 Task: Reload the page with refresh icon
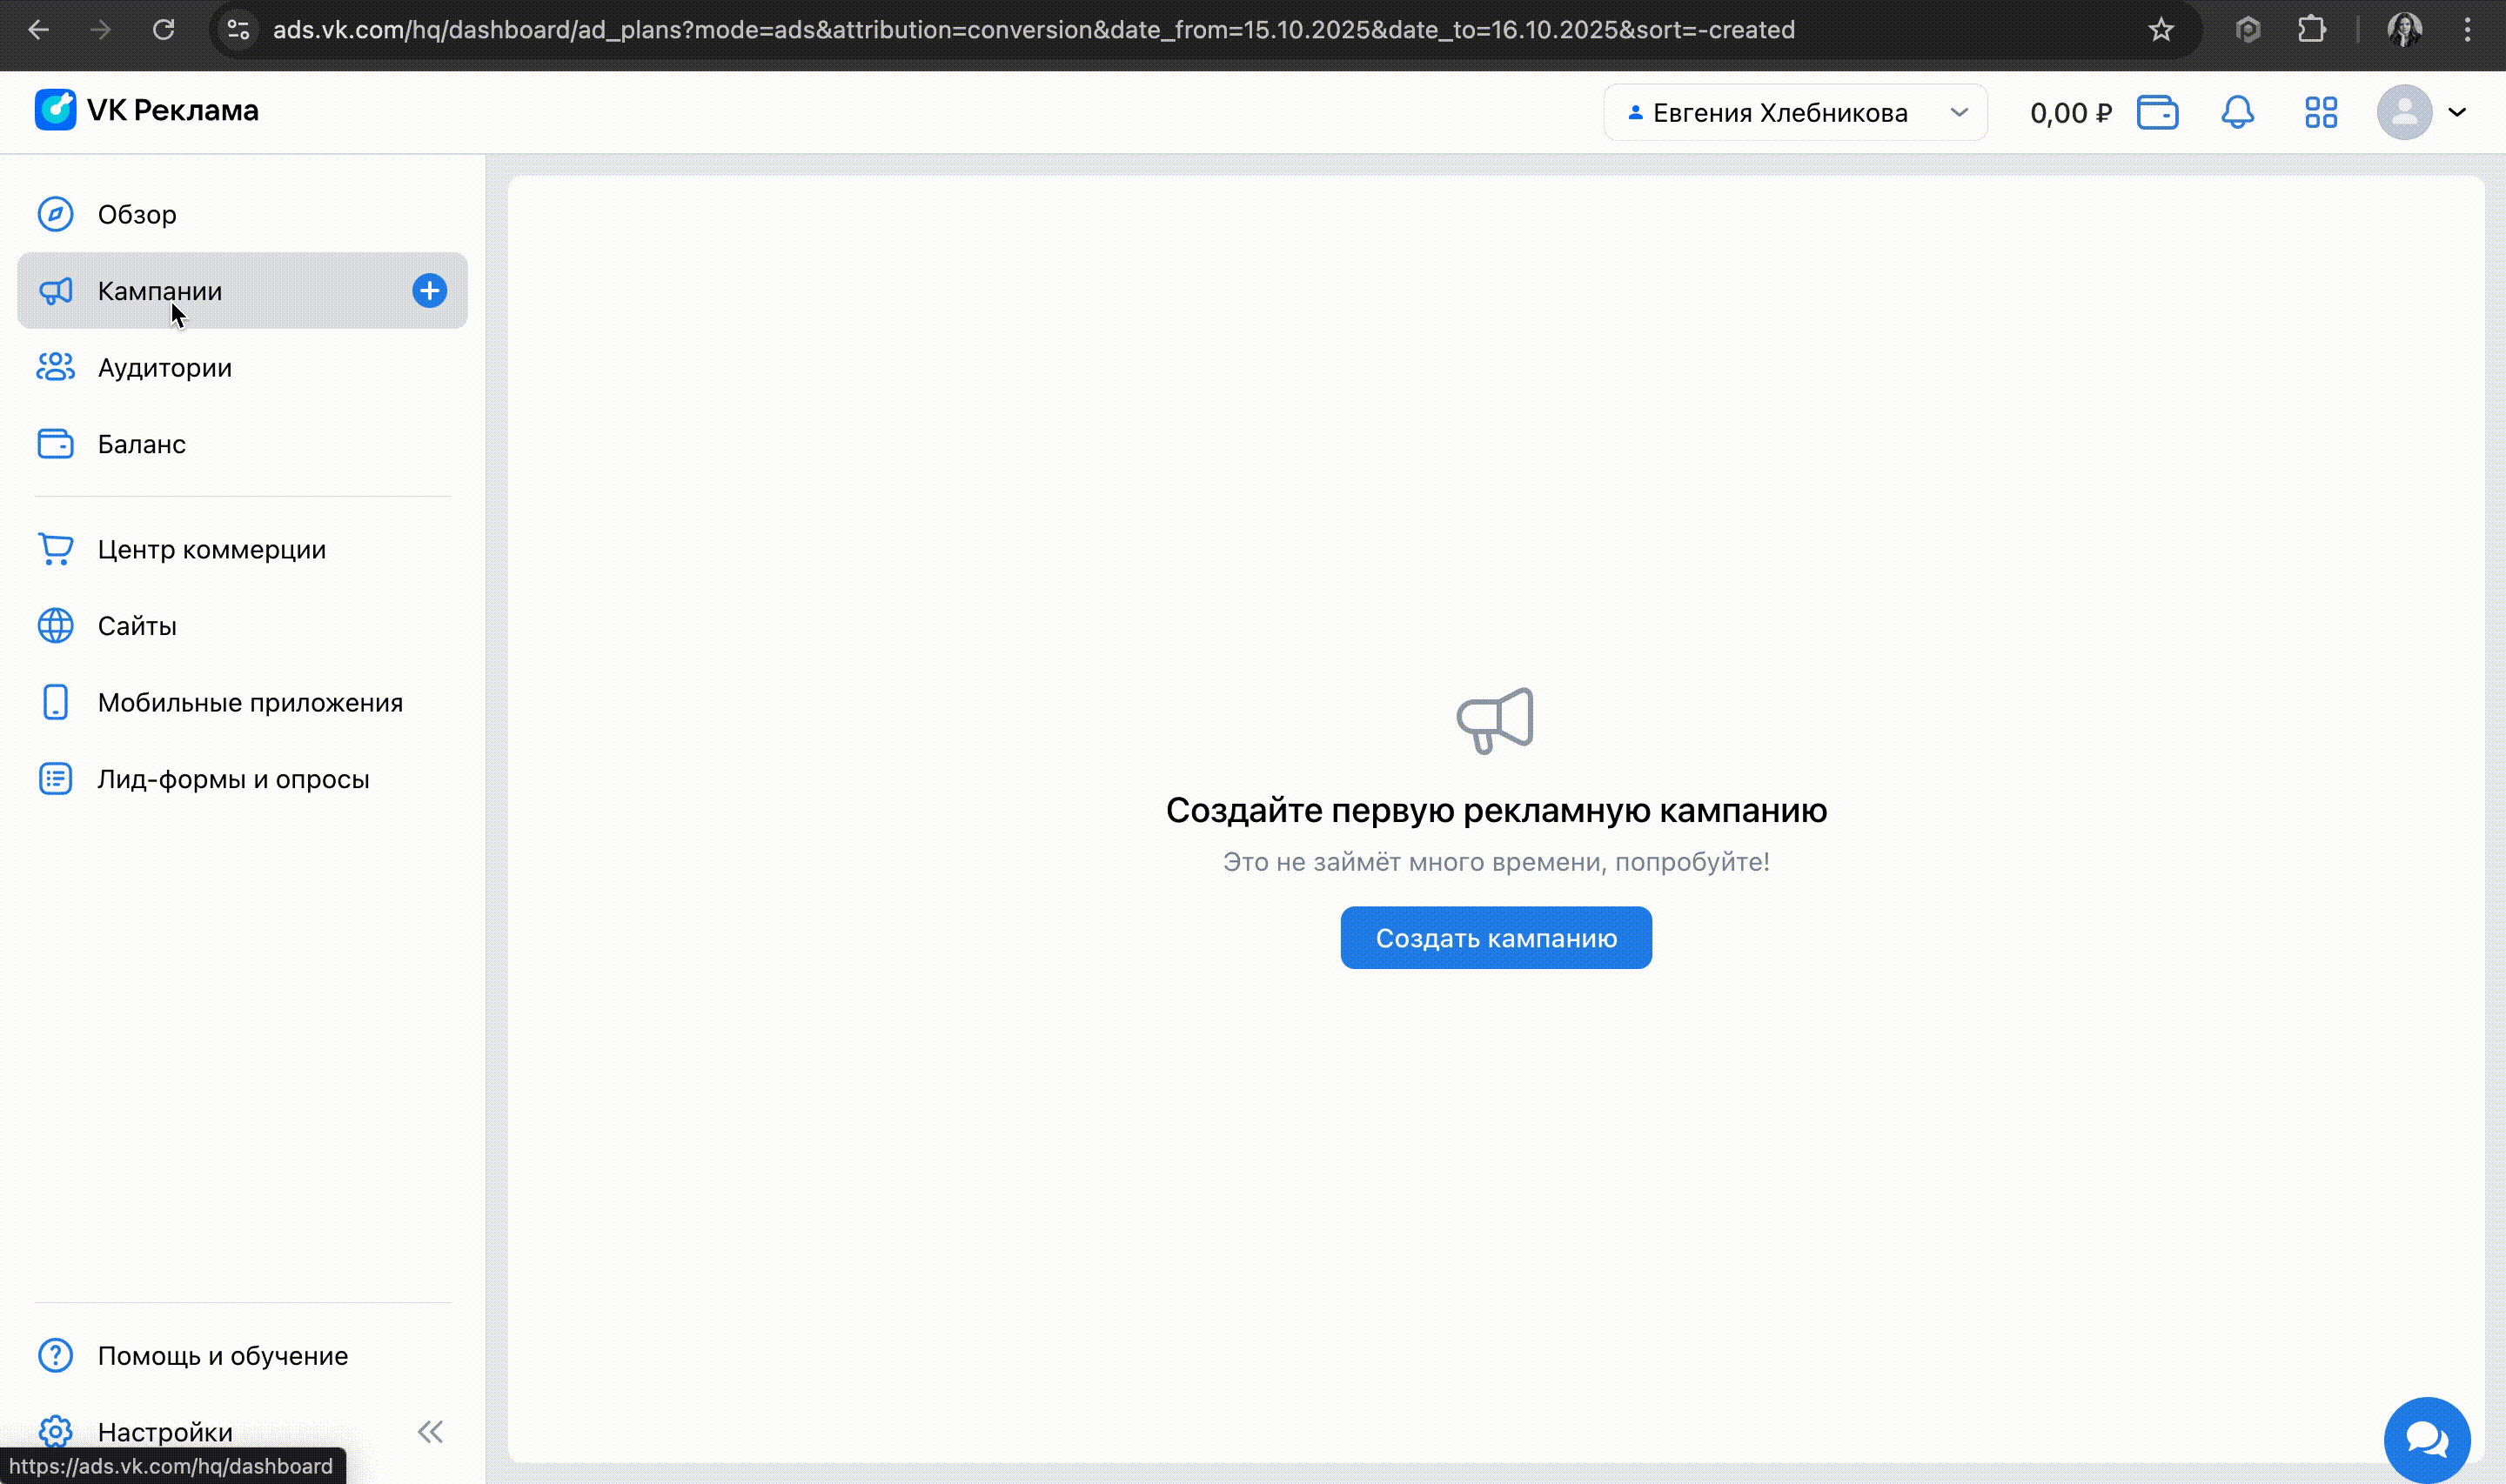pos(164,30)
